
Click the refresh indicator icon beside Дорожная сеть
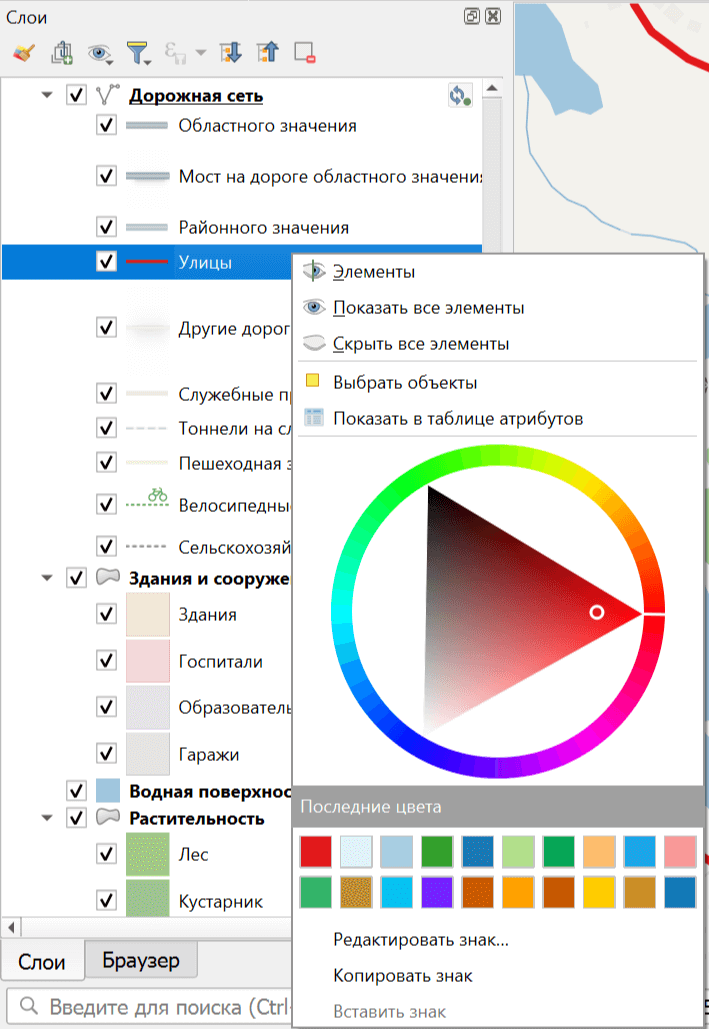[x=460, y=96]
